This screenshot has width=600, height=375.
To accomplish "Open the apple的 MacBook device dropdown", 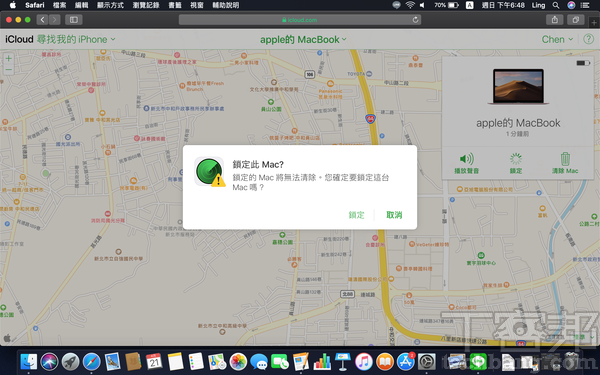I will (303, 39).
